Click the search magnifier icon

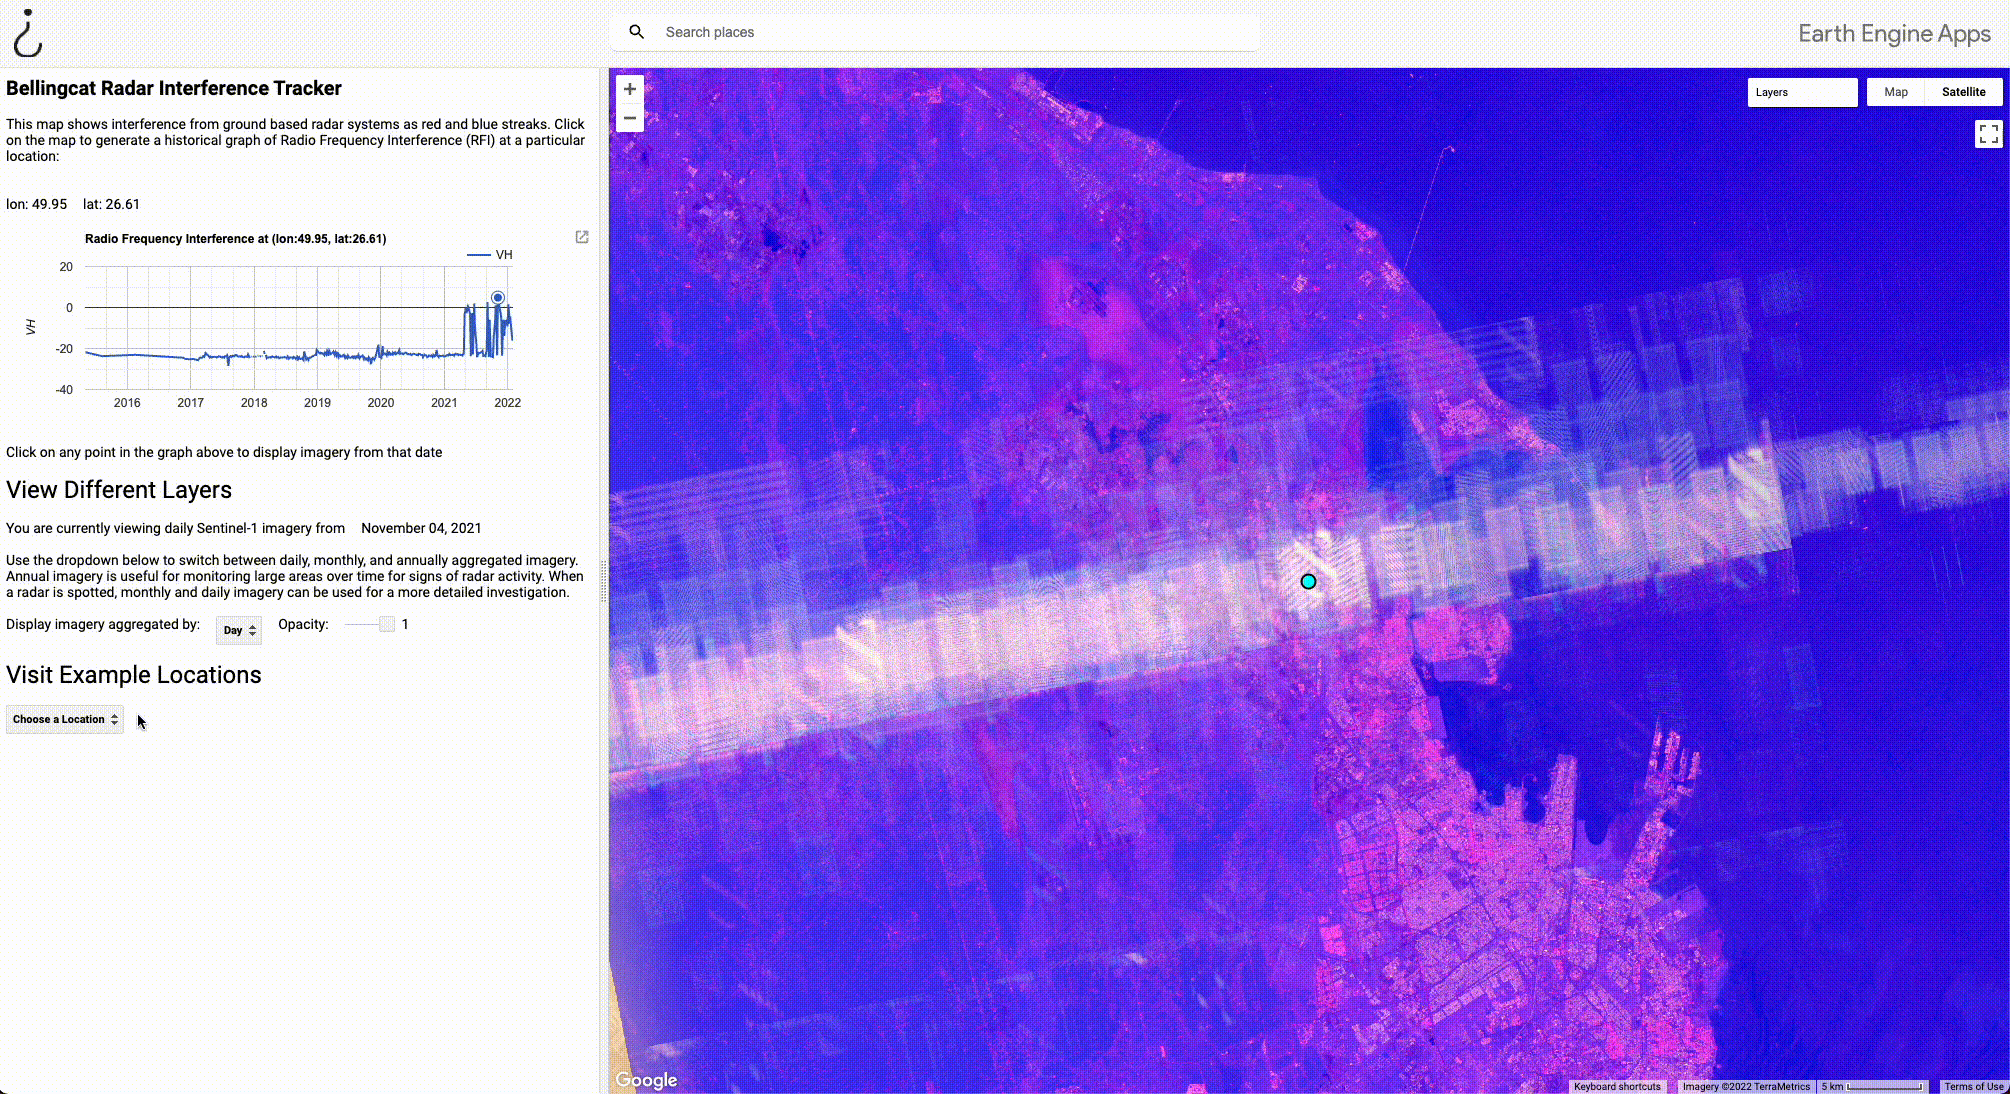tap(636, 32)
